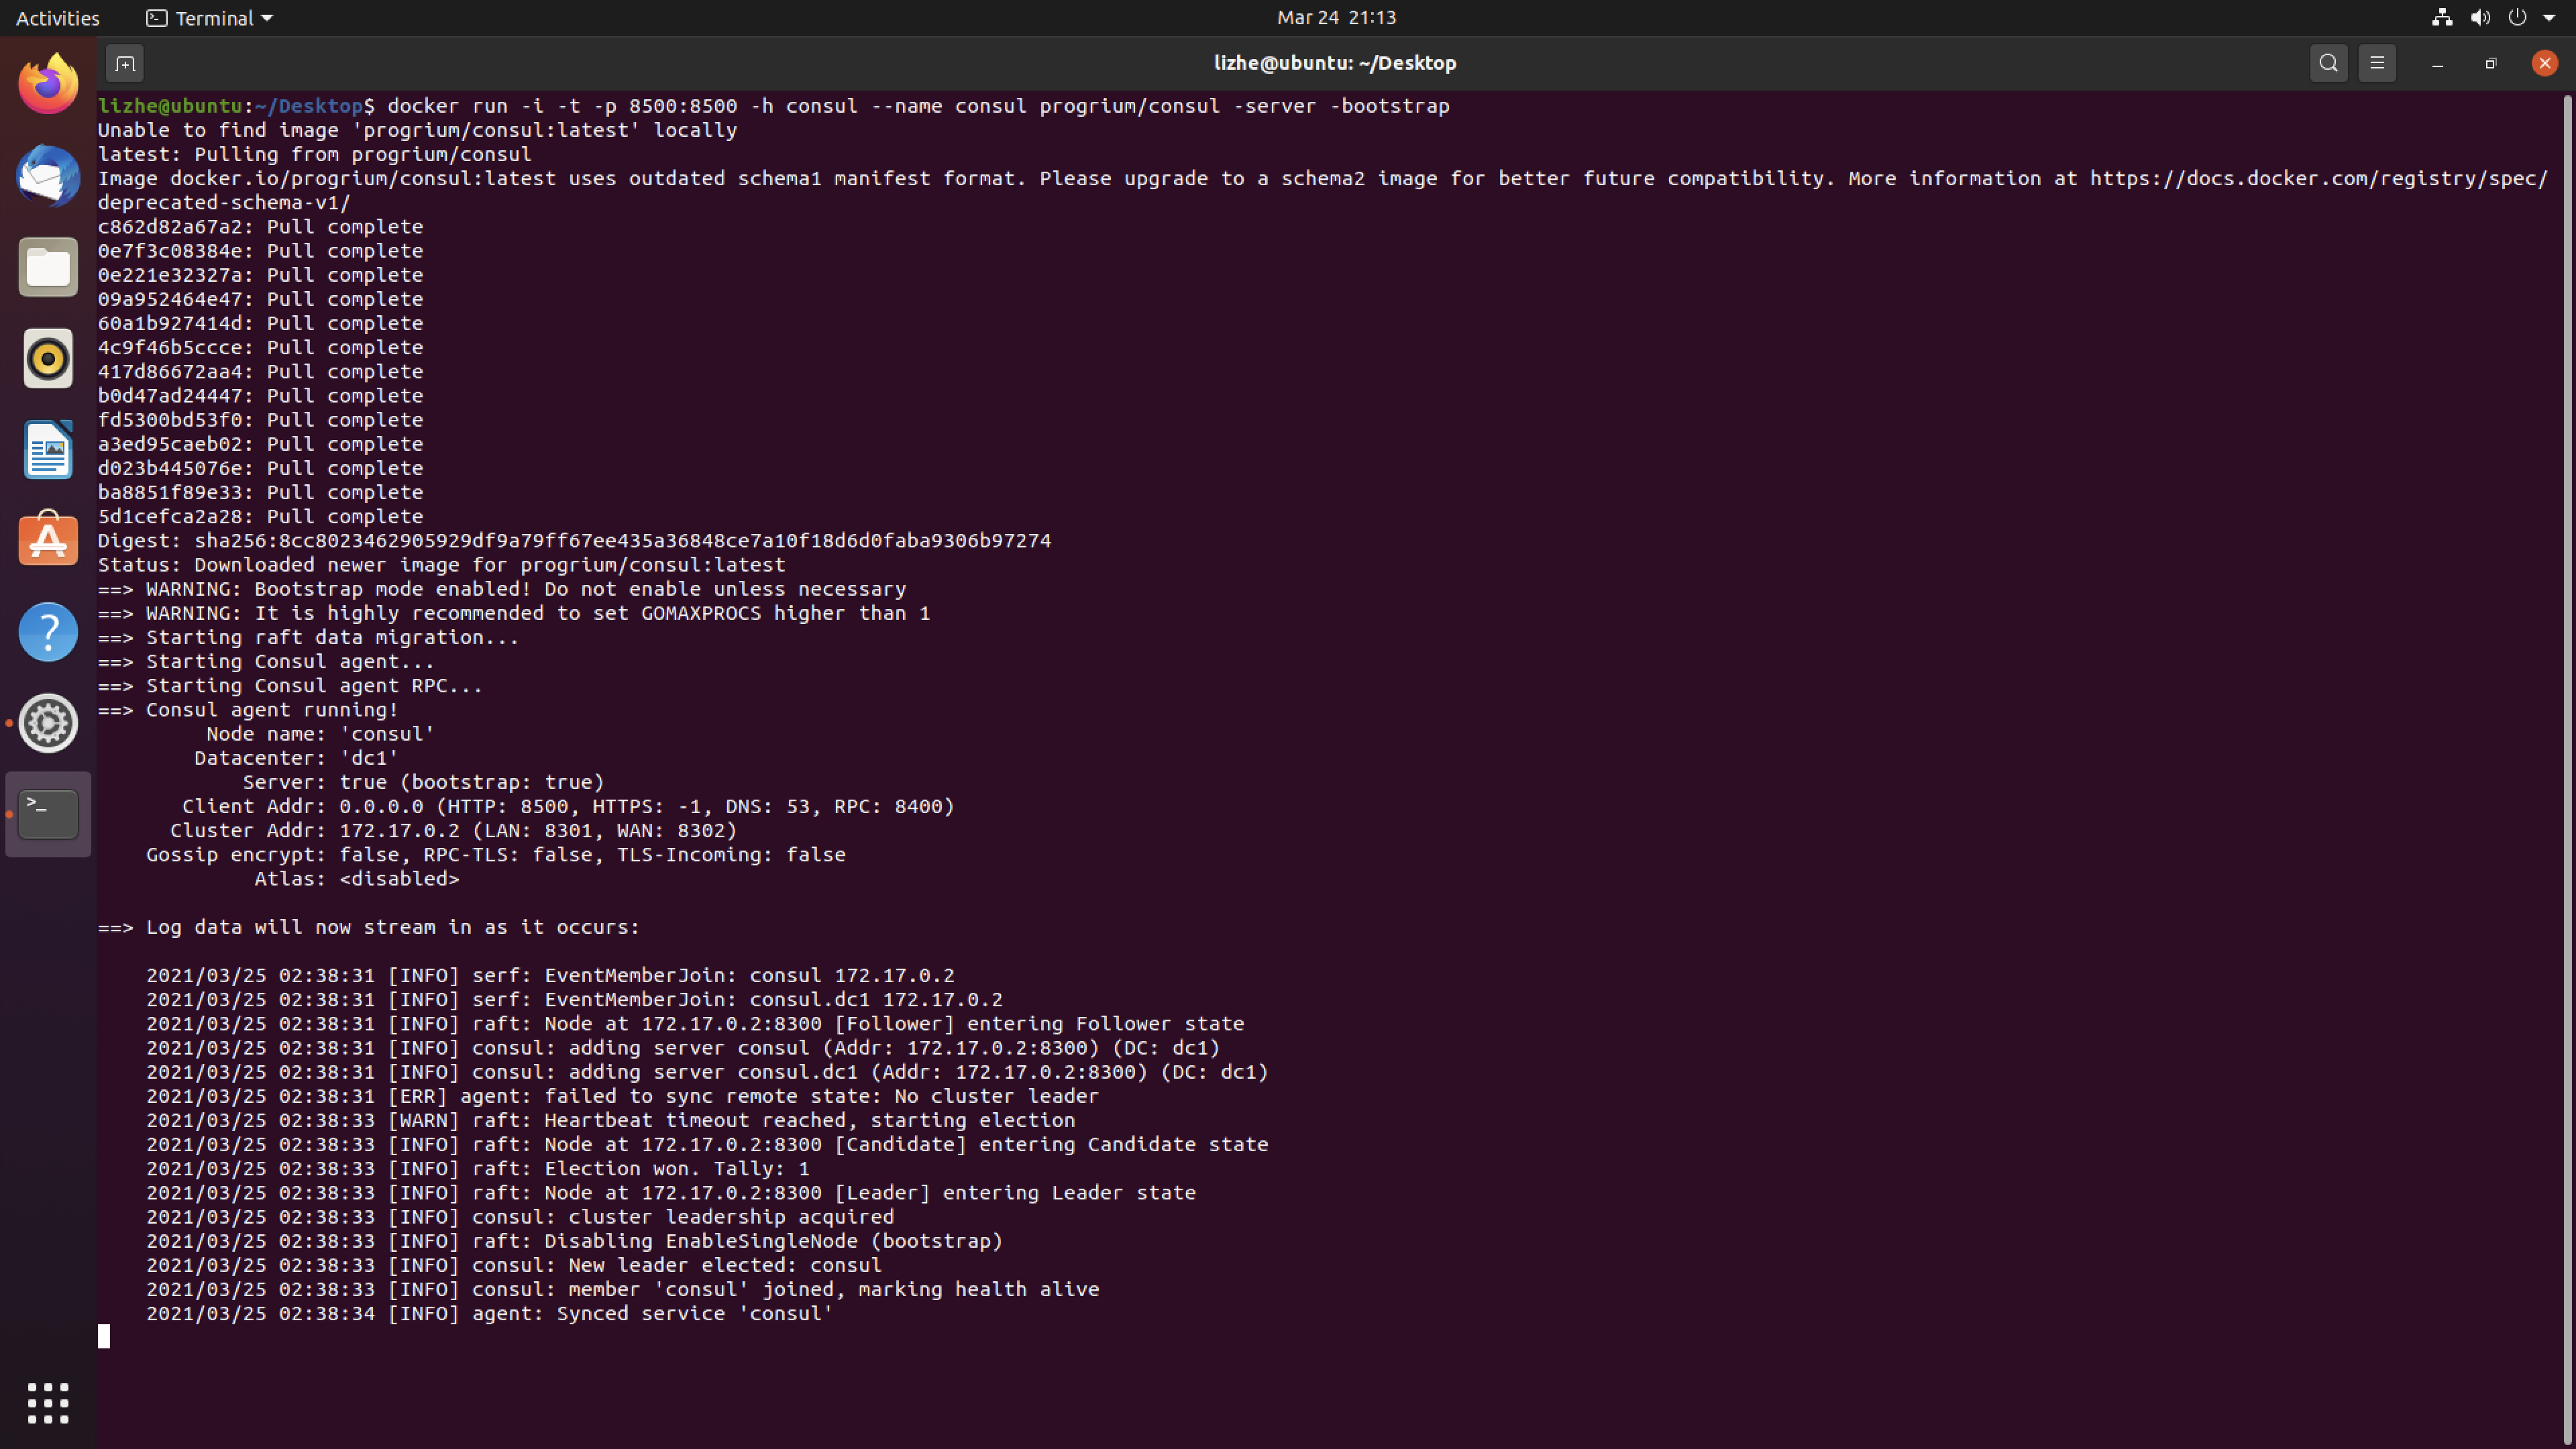Minimize the terminal window
Viewport: 2576px width, 1449px height.
click(2437, 63)
